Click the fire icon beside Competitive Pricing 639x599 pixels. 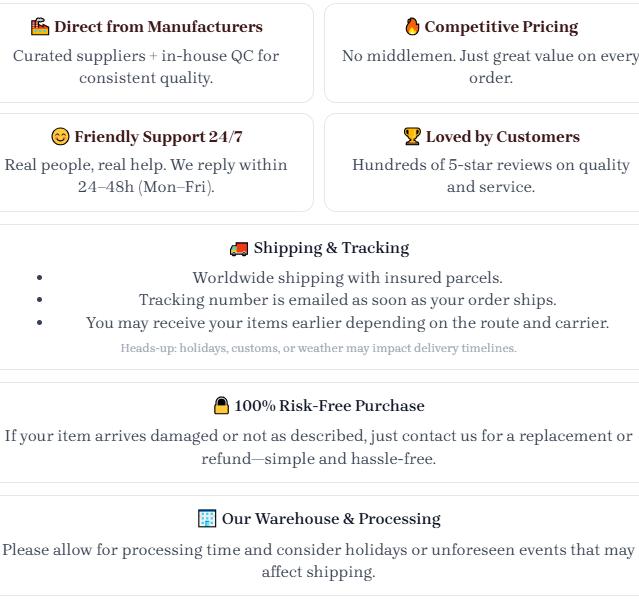(x=412, y=27)
